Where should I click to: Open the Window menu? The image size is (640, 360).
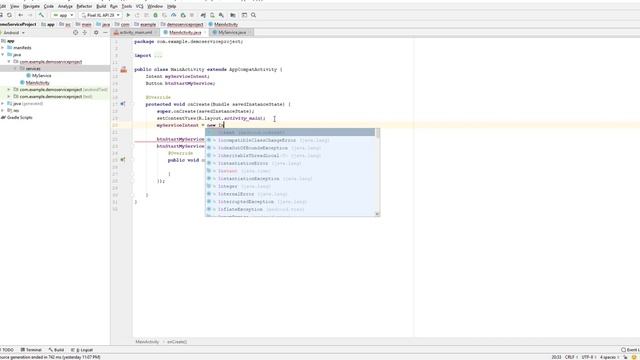point(155,7)
